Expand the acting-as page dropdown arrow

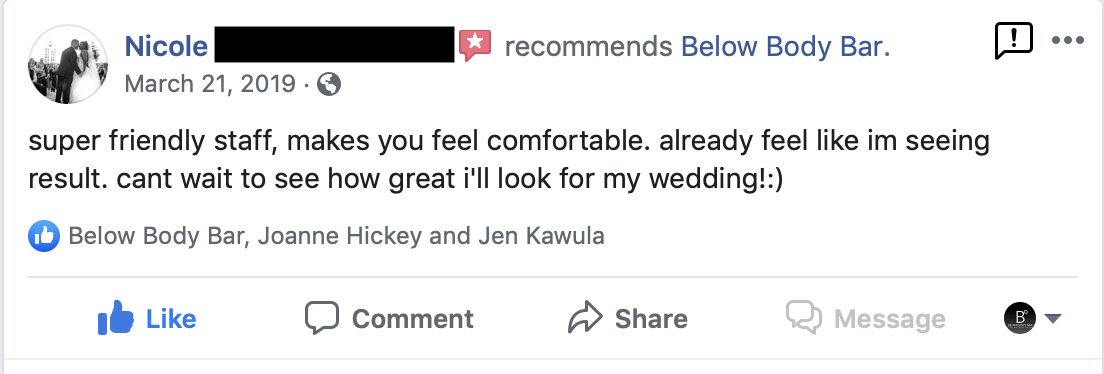(1053, 319)
